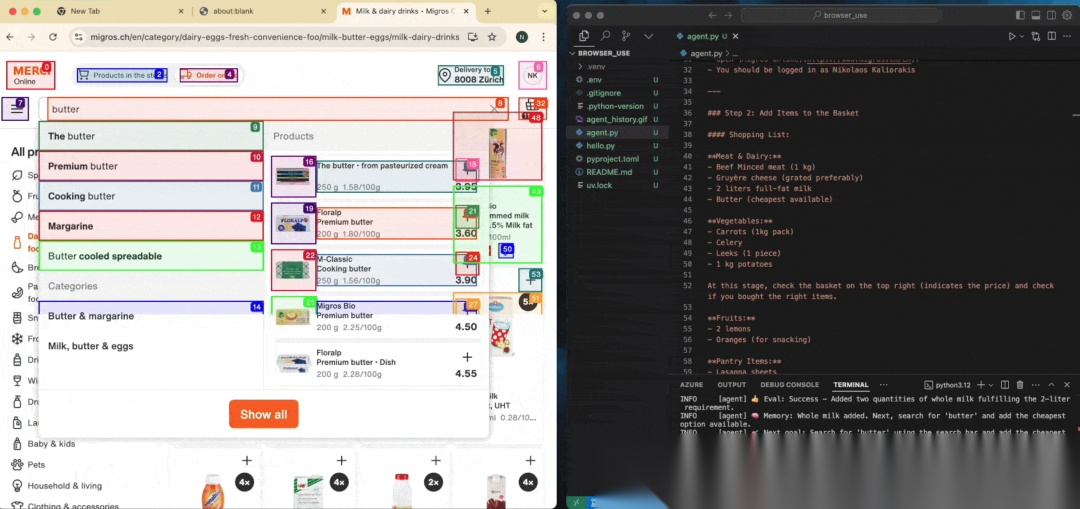Split the terminal

[1005, 385]
